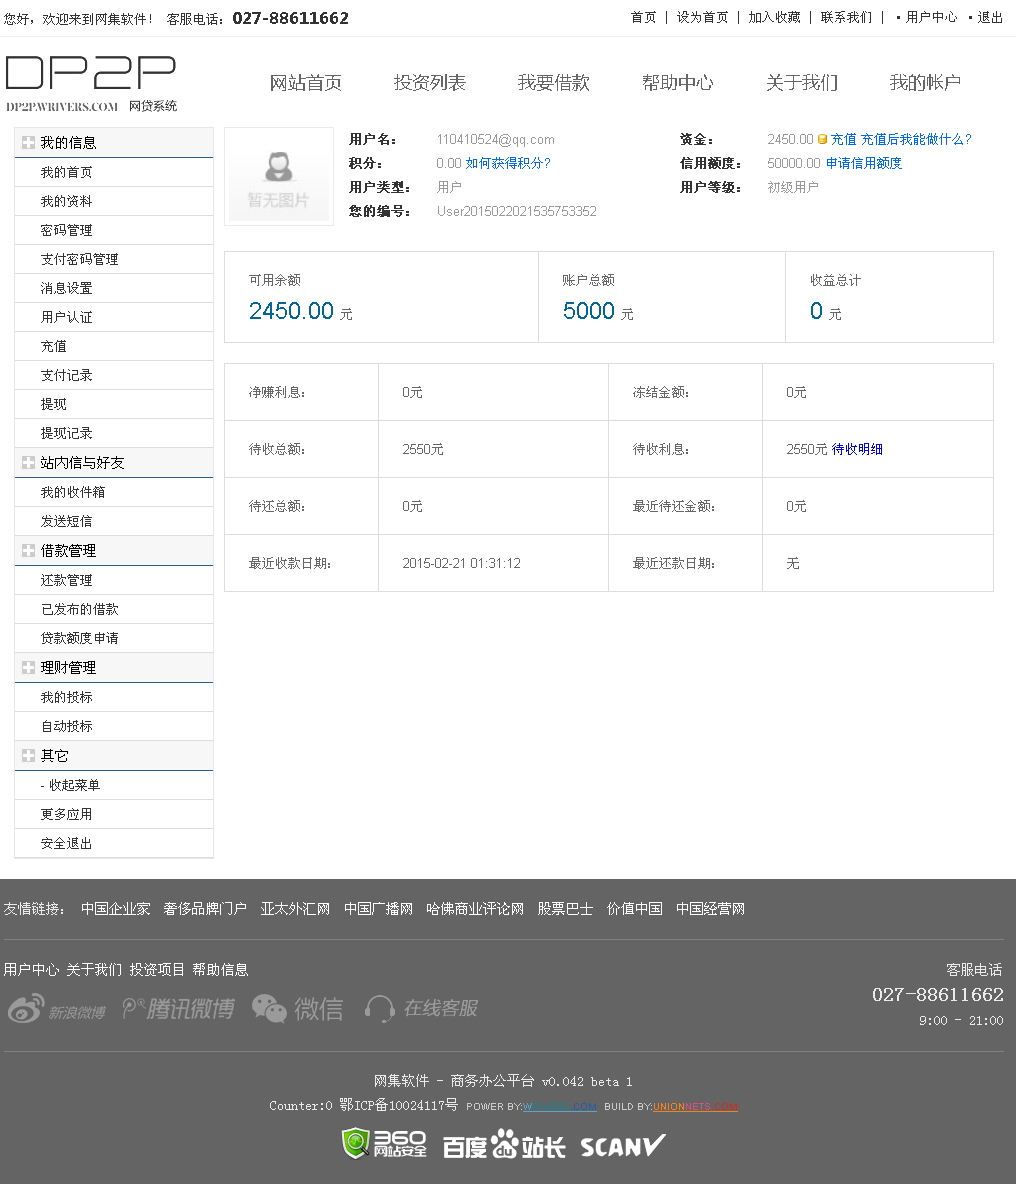Open the 待收明细 details link
Image resolution: width=1016 pixels, height=1184 pixels.
[857, 450]
